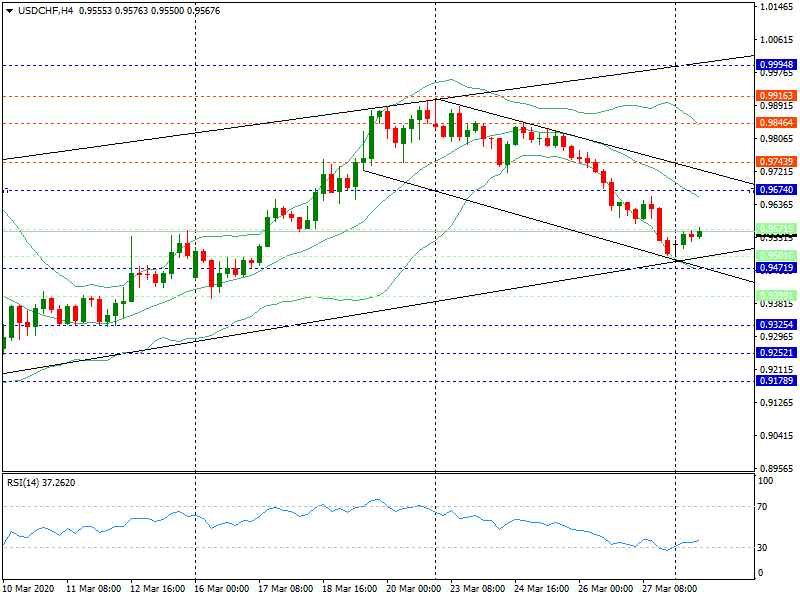The height and width of the screenshot is (600, 800).
Task: Click the 20 Mar 00:00 time label
Action: click(413, 589)
